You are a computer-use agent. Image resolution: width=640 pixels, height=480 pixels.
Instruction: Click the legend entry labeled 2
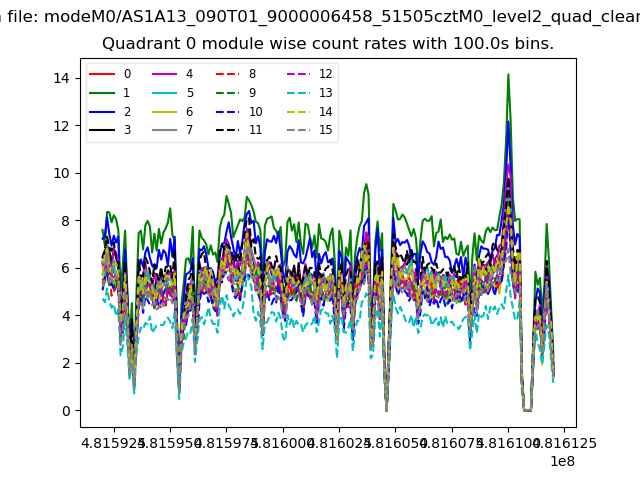click(110, 111)
